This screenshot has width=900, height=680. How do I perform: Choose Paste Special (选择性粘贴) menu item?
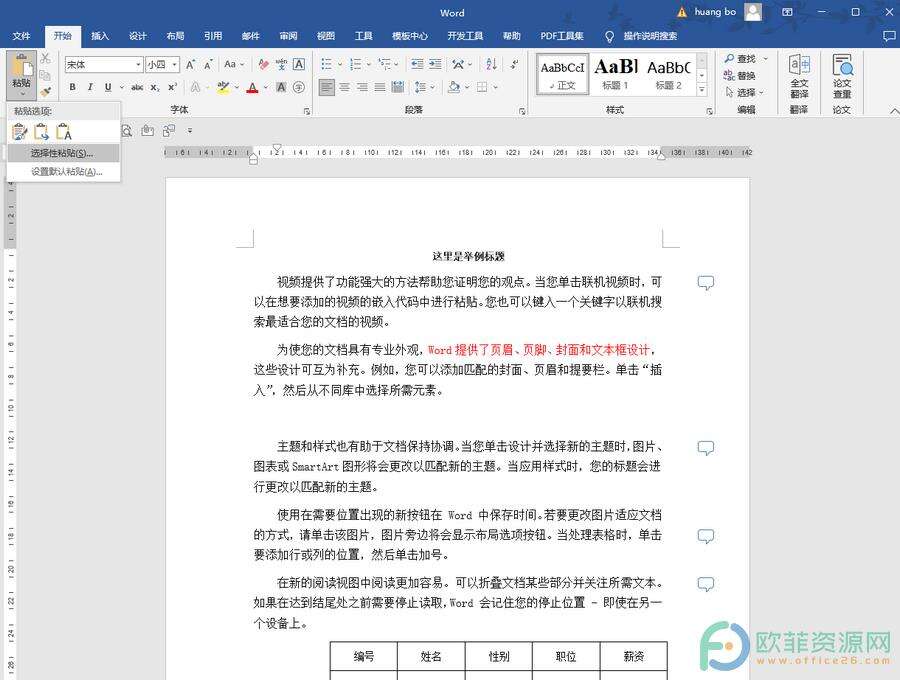[x=63, y=153]
